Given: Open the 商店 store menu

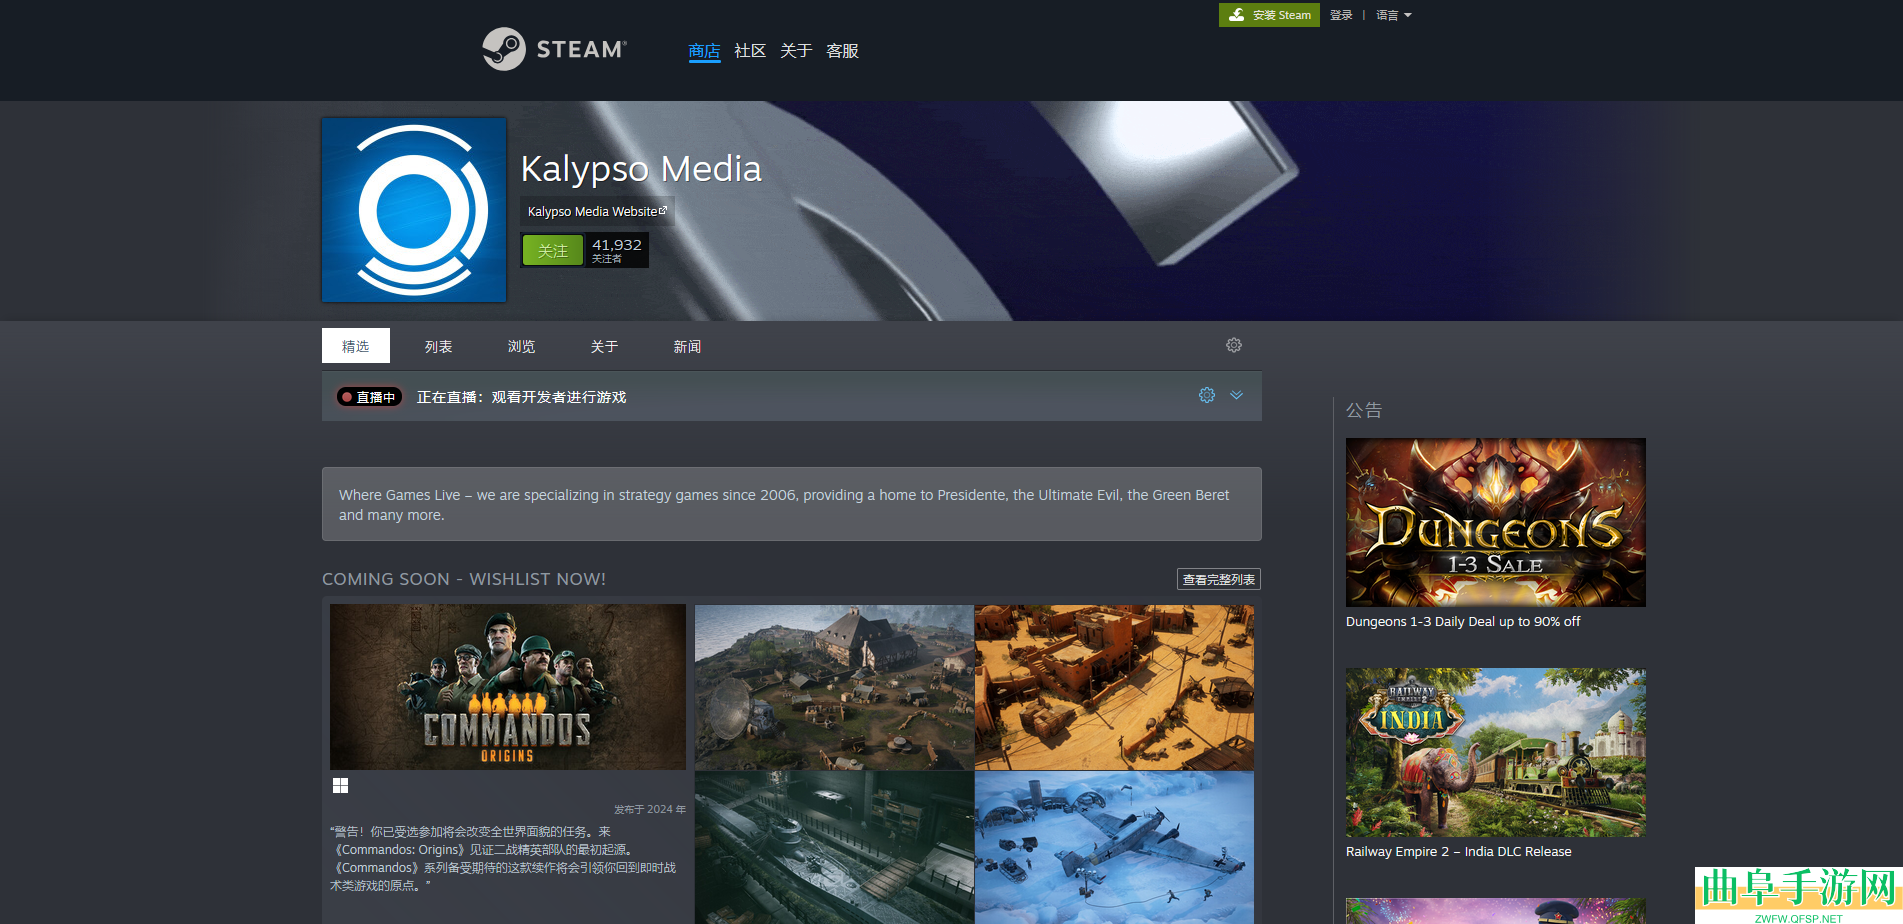Looking at the screenshot, I should (x=704, y=51).
